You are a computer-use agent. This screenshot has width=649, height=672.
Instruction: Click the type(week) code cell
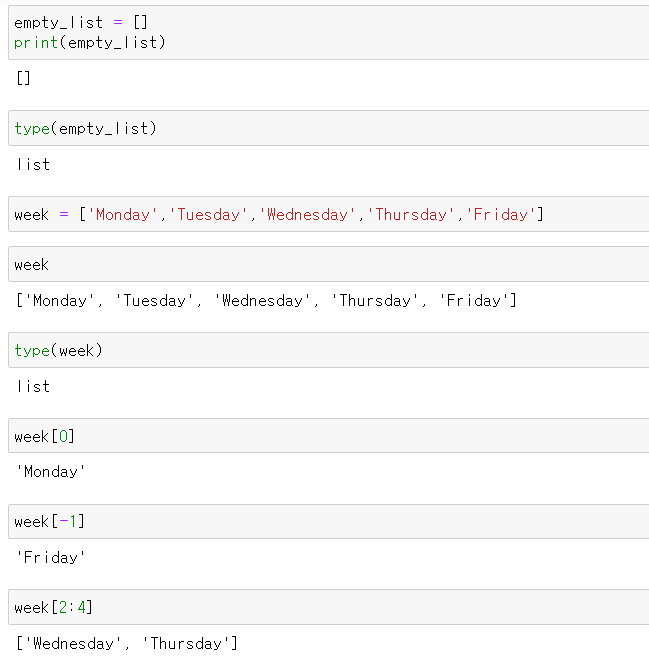[328, 350]
